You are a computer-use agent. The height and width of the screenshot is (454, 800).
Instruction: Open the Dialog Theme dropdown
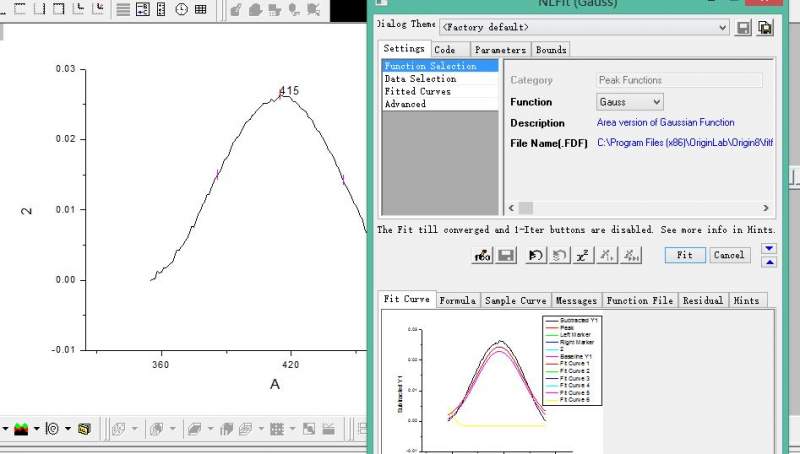pyautogui.click(x=722, y=28)
